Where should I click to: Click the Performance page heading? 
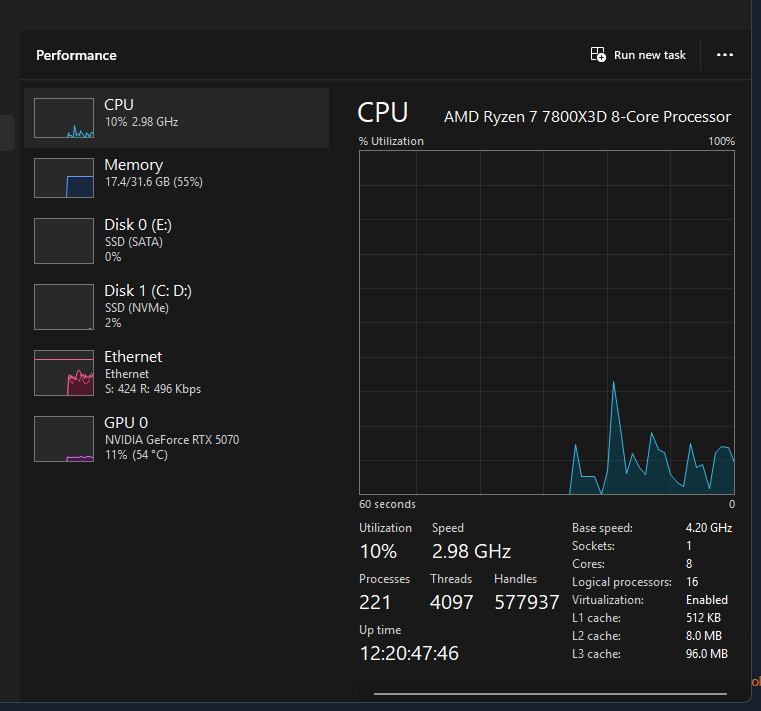[76, 55]
